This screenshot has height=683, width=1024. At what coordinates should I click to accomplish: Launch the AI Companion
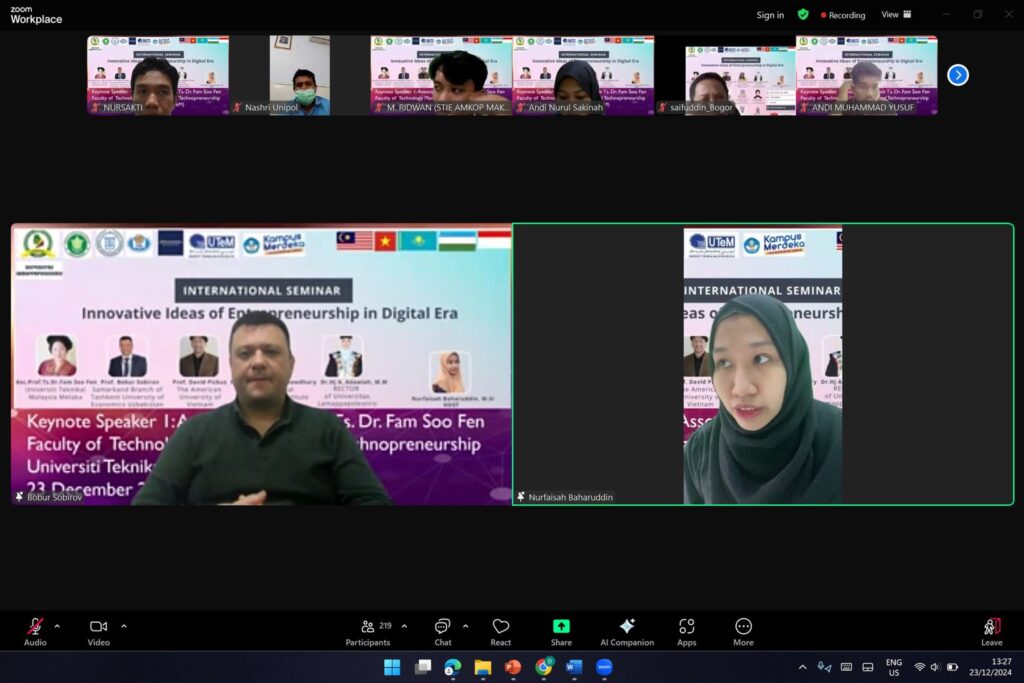[x=627, y=631]
